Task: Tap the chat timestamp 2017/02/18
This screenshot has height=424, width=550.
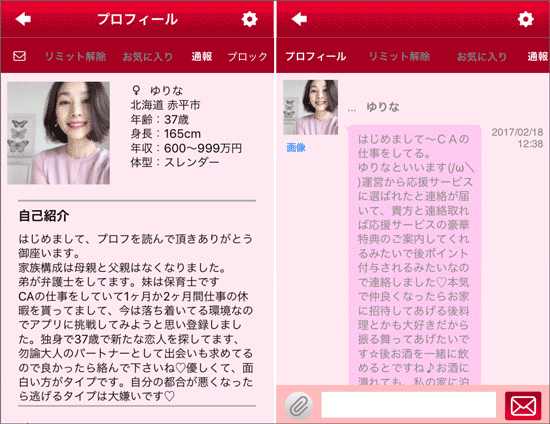Action: point(517,132)
